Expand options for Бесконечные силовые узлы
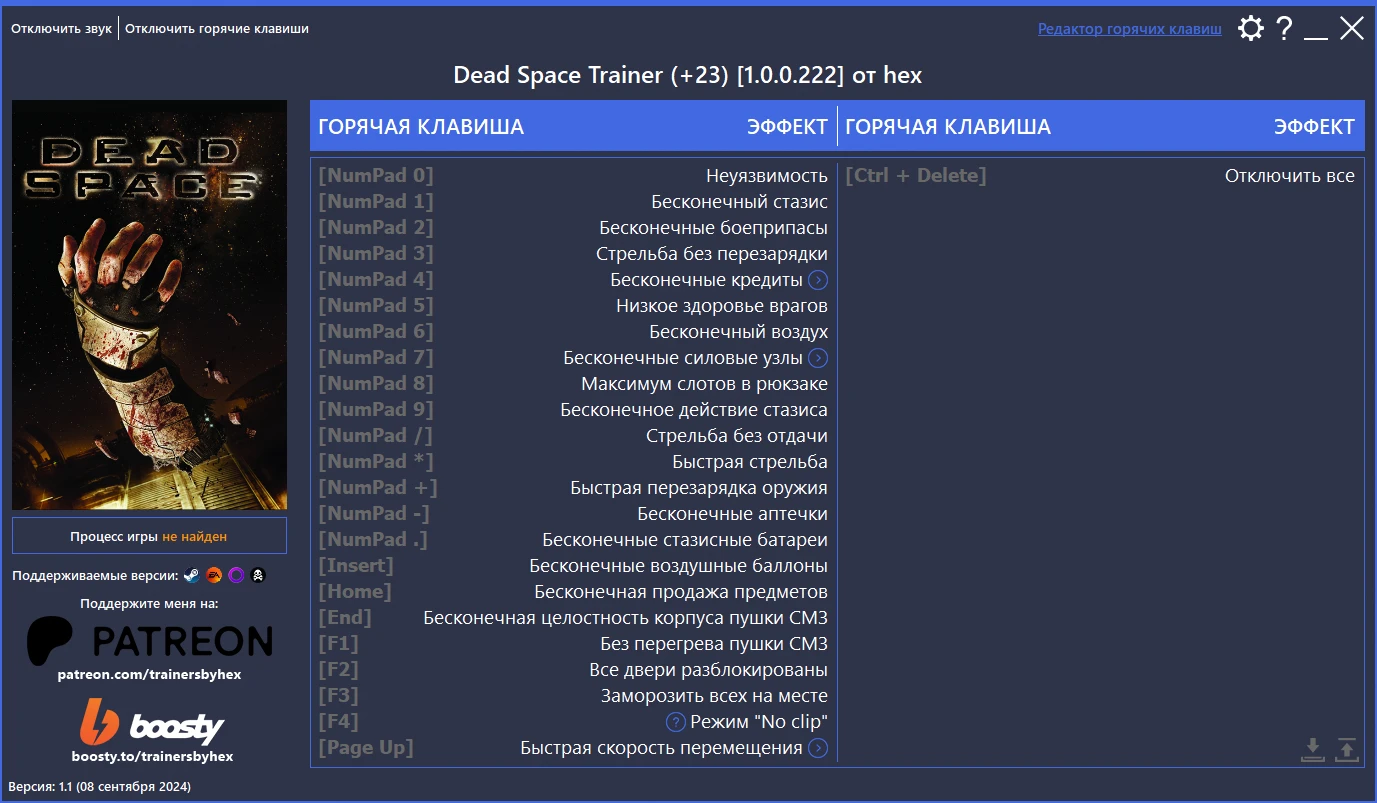The height and width of the screenshot is (803, 1377). point(817,357)
